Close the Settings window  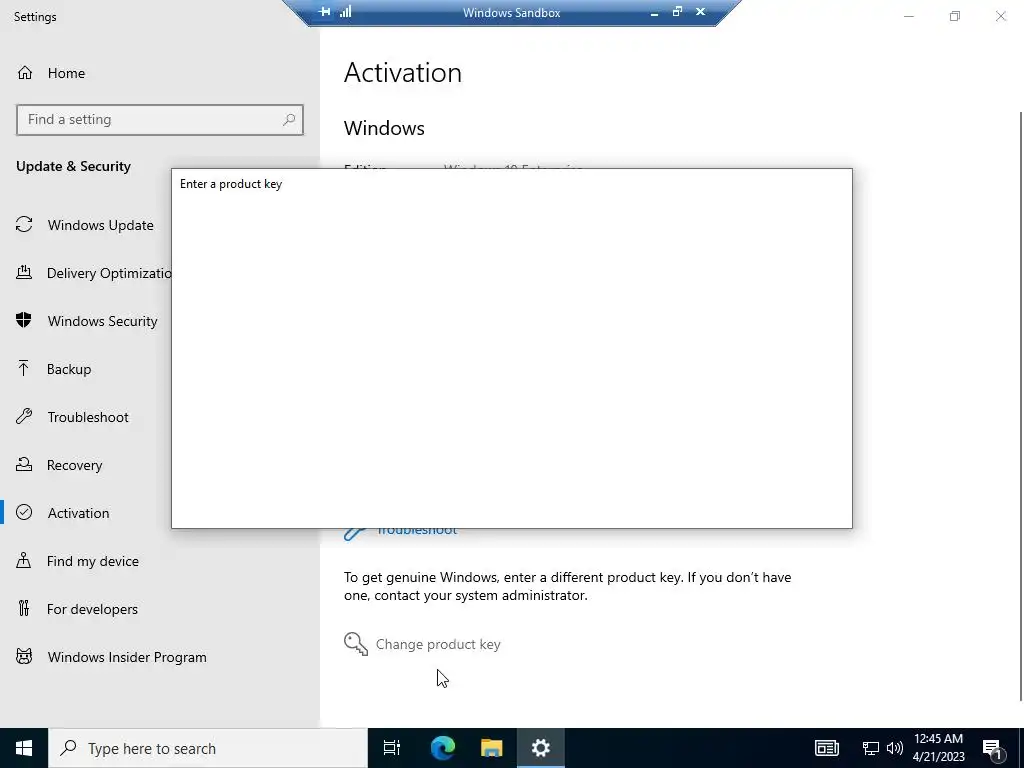coord(1000,16)
